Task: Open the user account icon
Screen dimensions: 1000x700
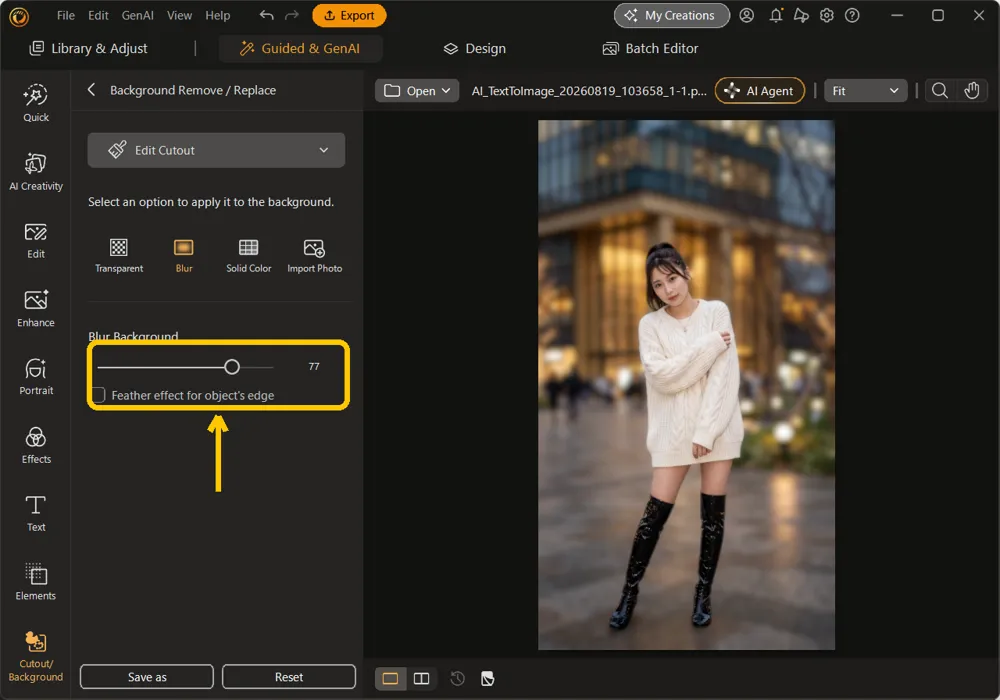Action: (x=746, y=15)
